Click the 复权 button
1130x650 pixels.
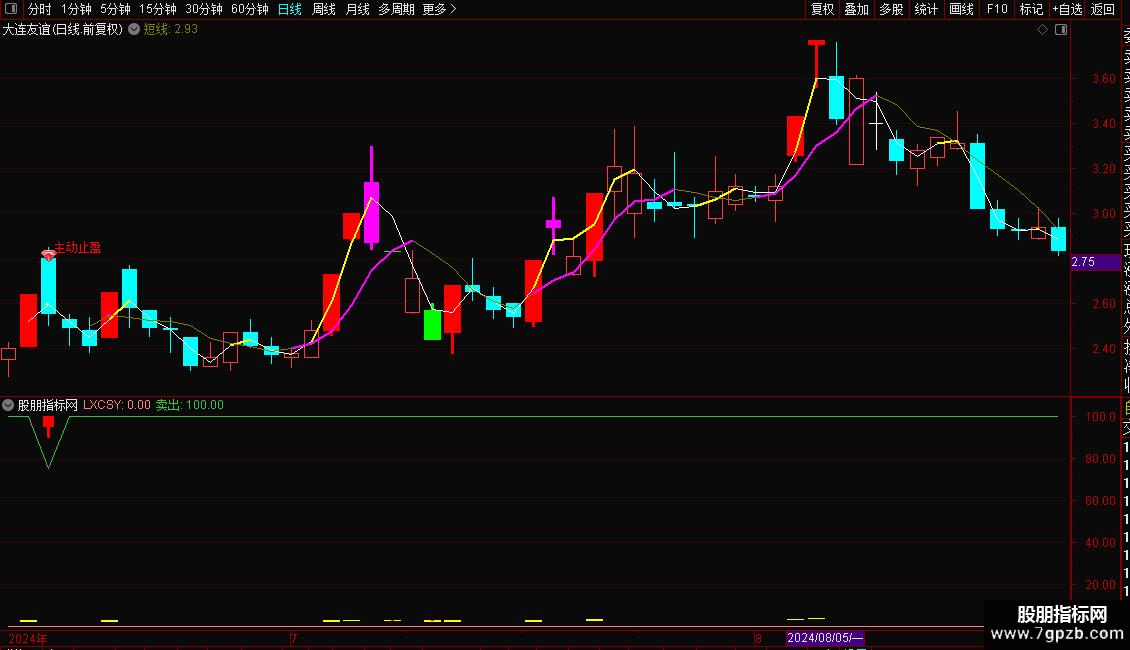(x=822, y=9)
